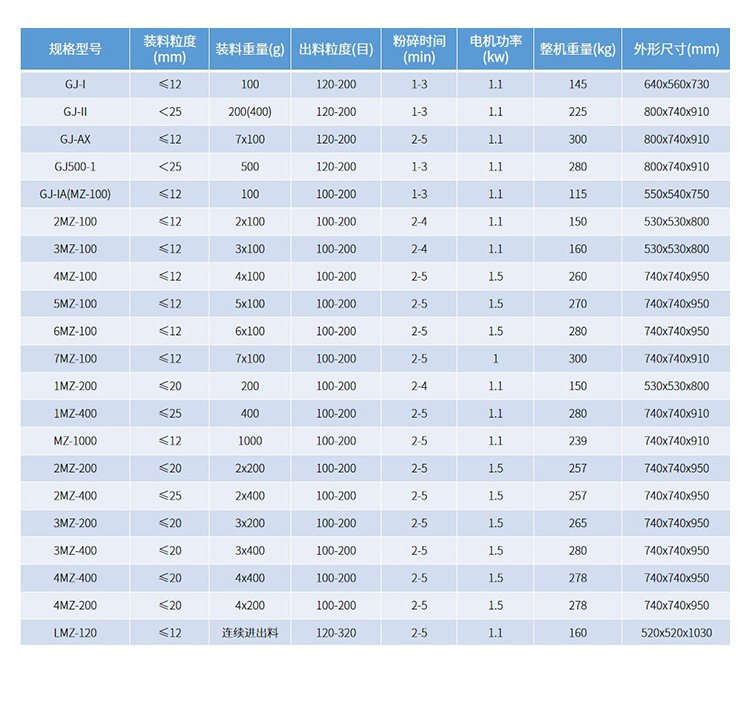Click the 7MZ-100 model name
The image size is (750, 702).
coord(75,359)
